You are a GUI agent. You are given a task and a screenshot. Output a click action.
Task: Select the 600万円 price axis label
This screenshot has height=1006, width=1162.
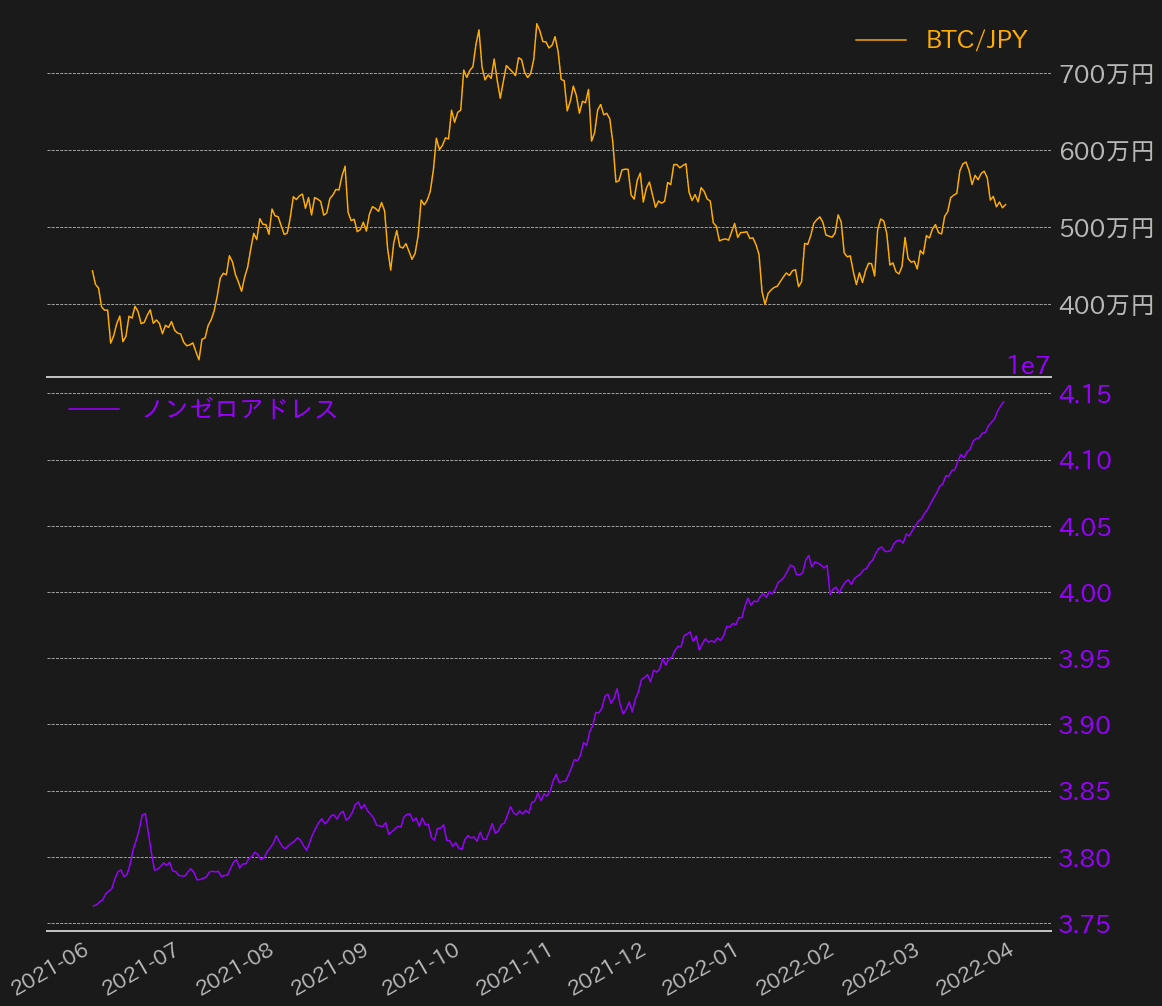[1106, 151]
